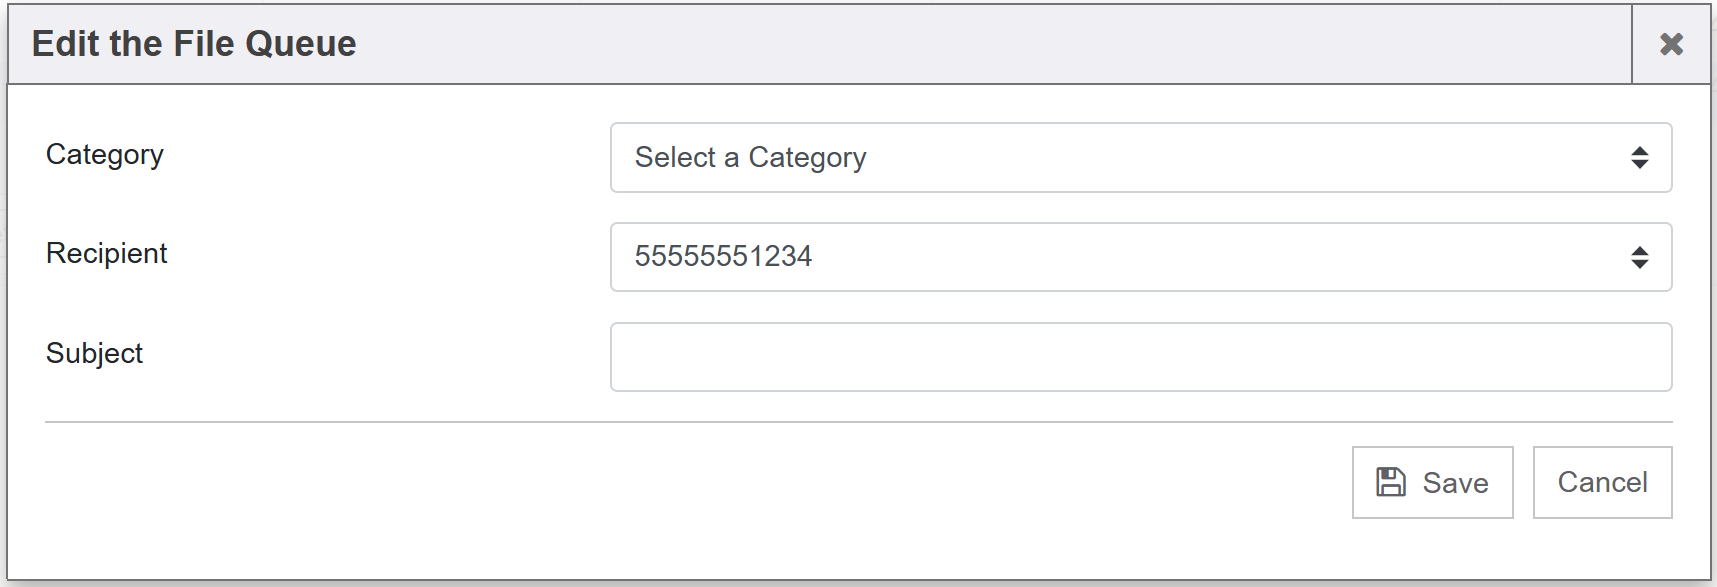Close the Edit the File Queue dialog
The width and height of the screenshot is (1717, 587).
pyautogui.click(x=1671, y=44)
